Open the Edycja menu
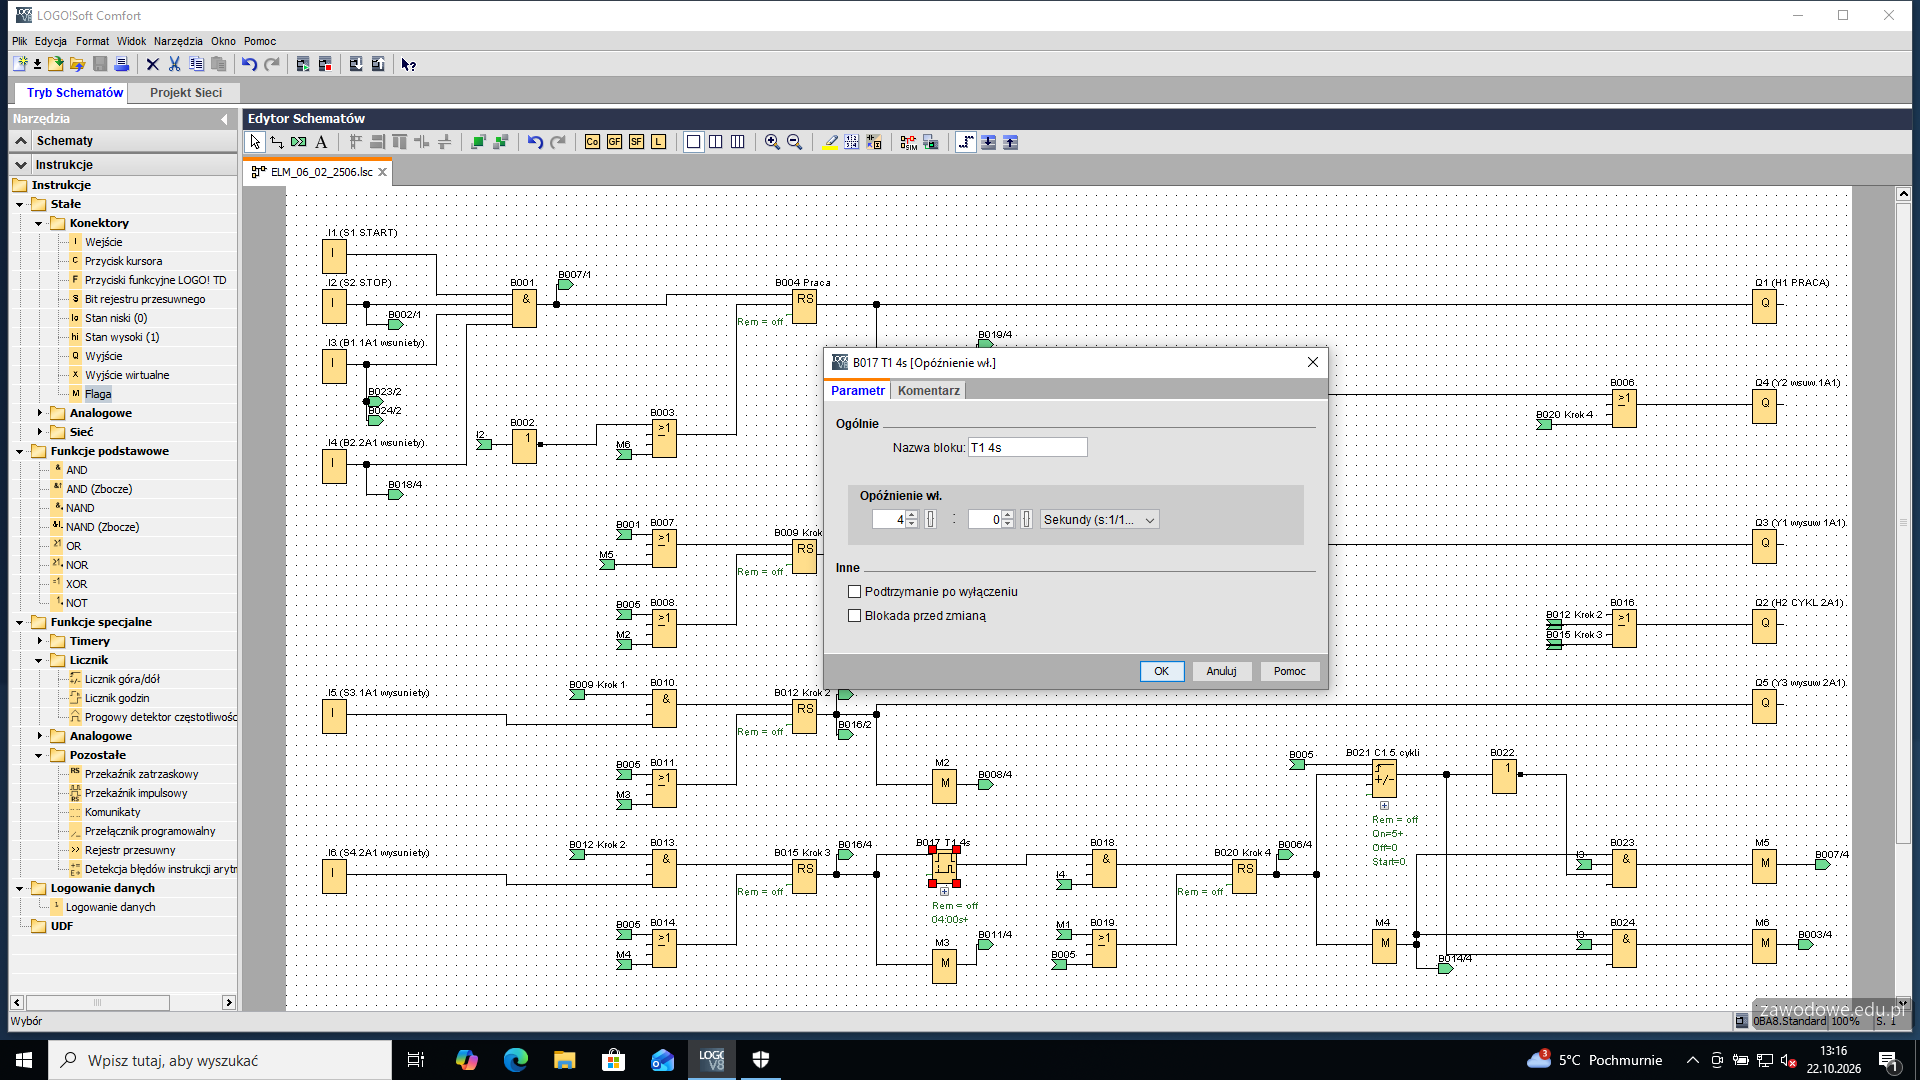 click(51, 41)
